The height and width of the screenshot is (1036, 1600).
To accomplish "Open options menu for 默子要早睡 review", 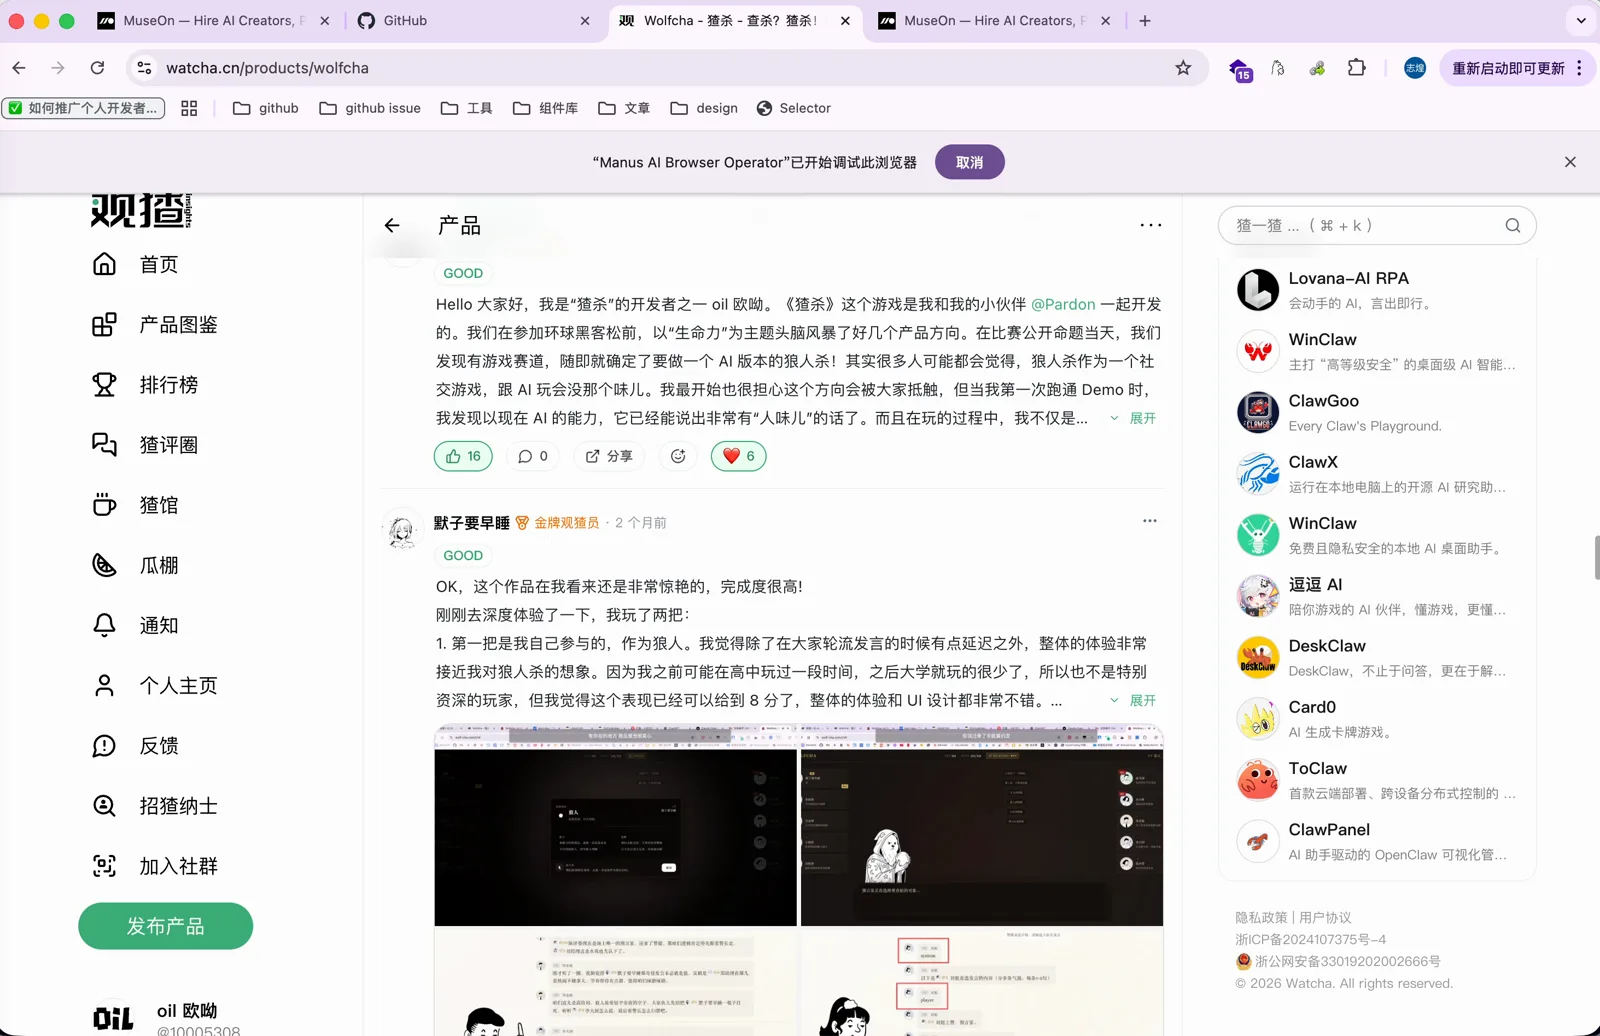I will point(1150,521).
